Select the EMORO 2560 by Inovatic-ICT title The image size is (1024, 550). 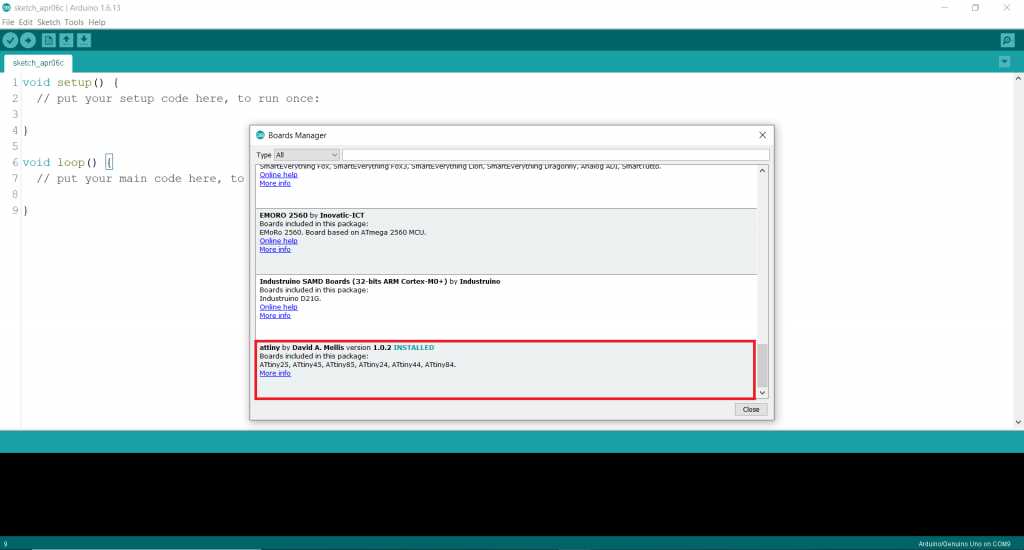pos(312,216)
